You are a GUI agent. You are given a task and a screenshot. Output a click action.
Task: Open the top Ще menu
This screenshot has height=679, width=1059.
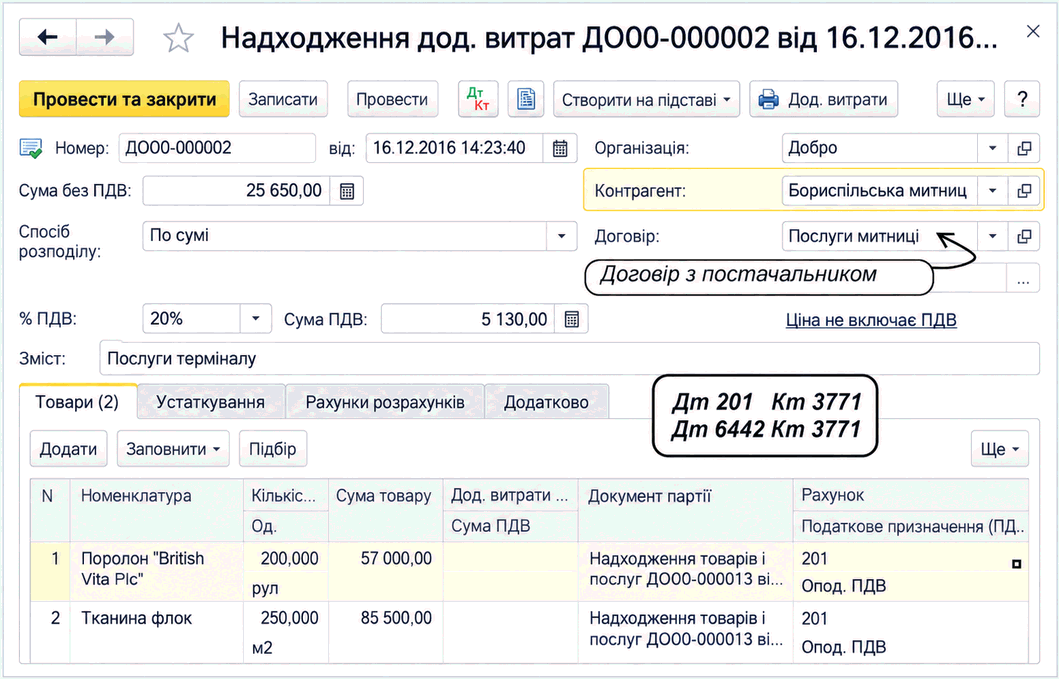coord(966,99)
